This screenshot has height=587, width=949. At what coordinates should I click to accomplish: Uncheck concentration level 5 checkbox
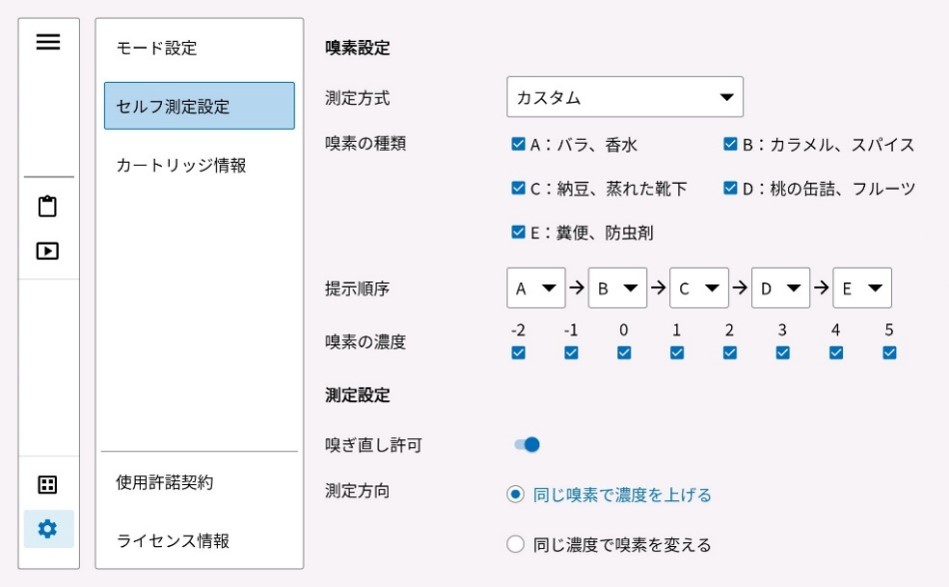(x=889, y=352)
